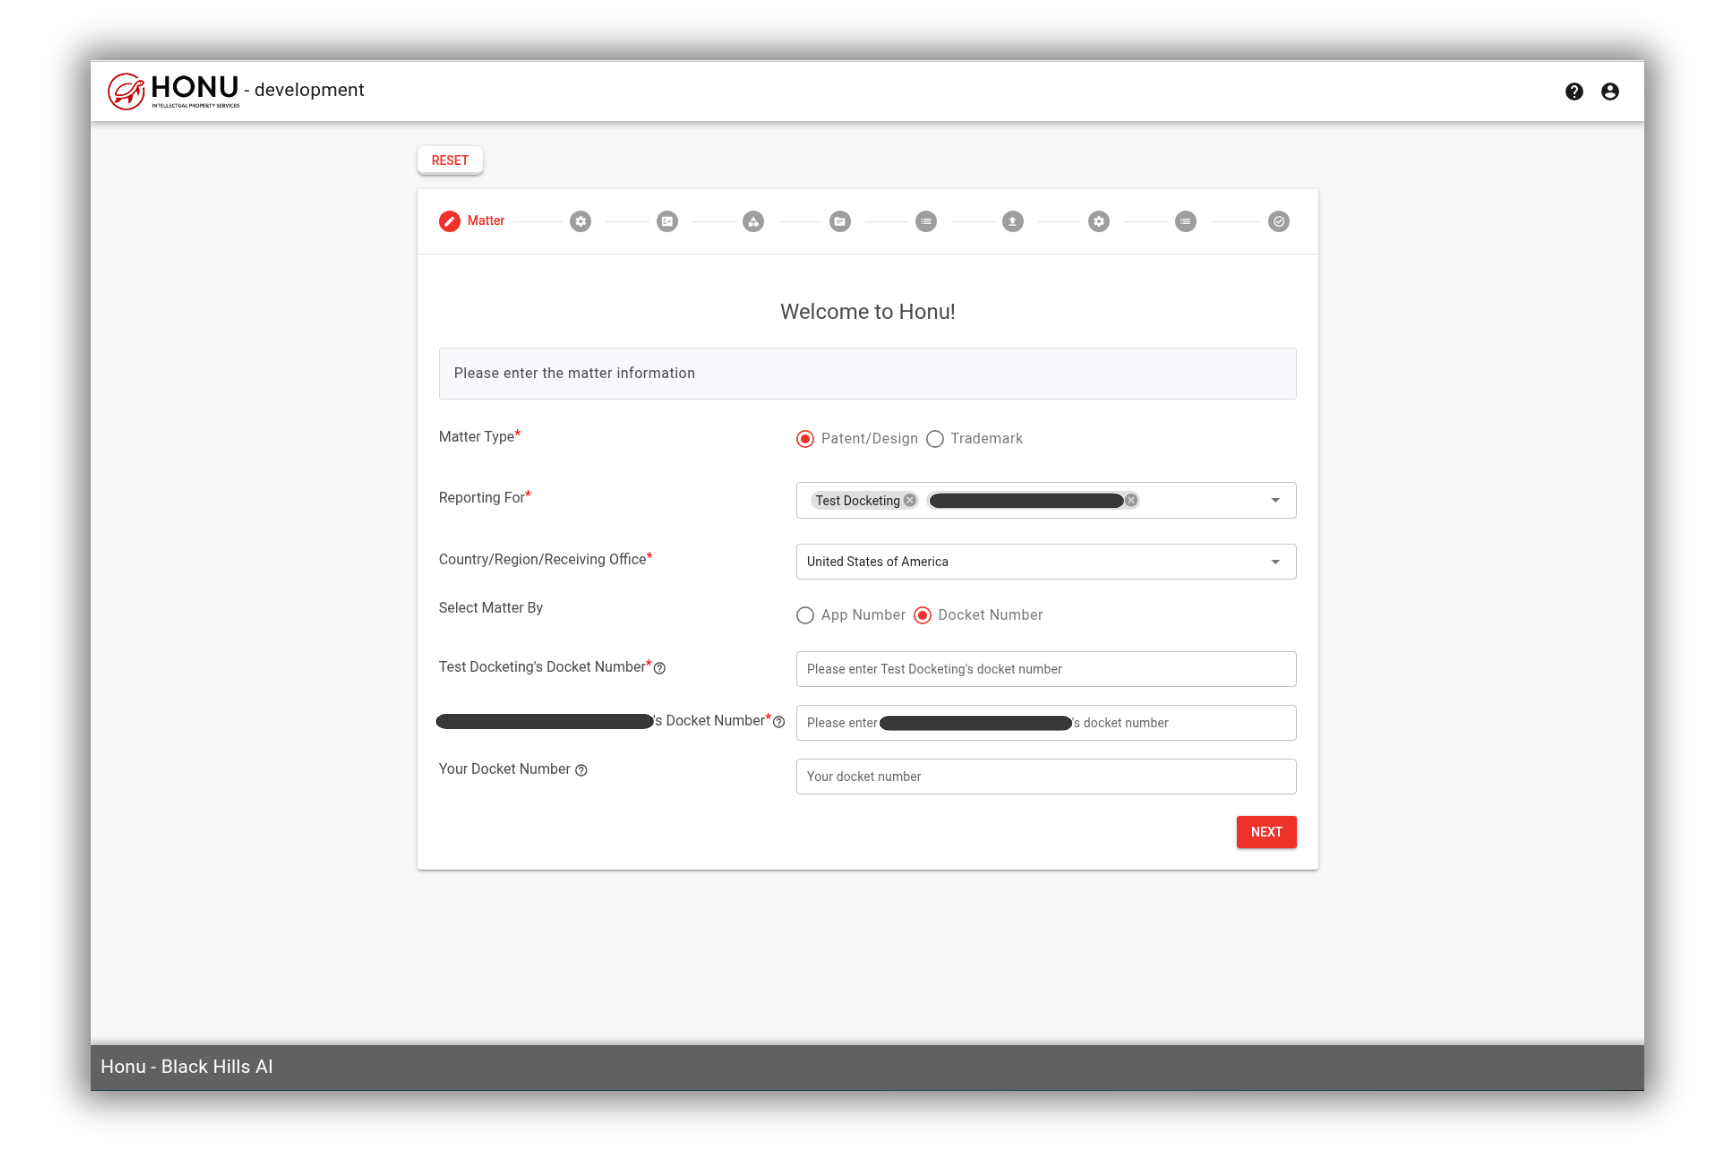
Task: Open the user account icon
Action: (x=1610, y=91)
